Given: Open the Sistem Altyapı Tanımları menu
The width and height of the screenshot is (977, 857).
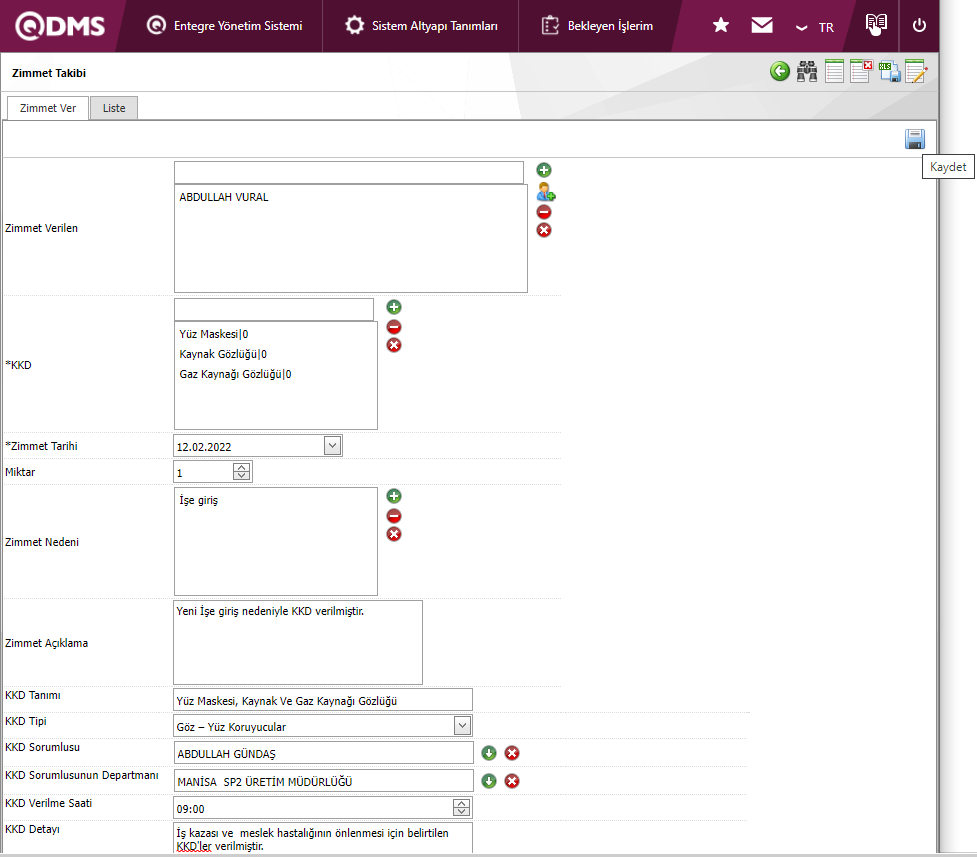Looking at the screenshot, I should tap(421, 26).
